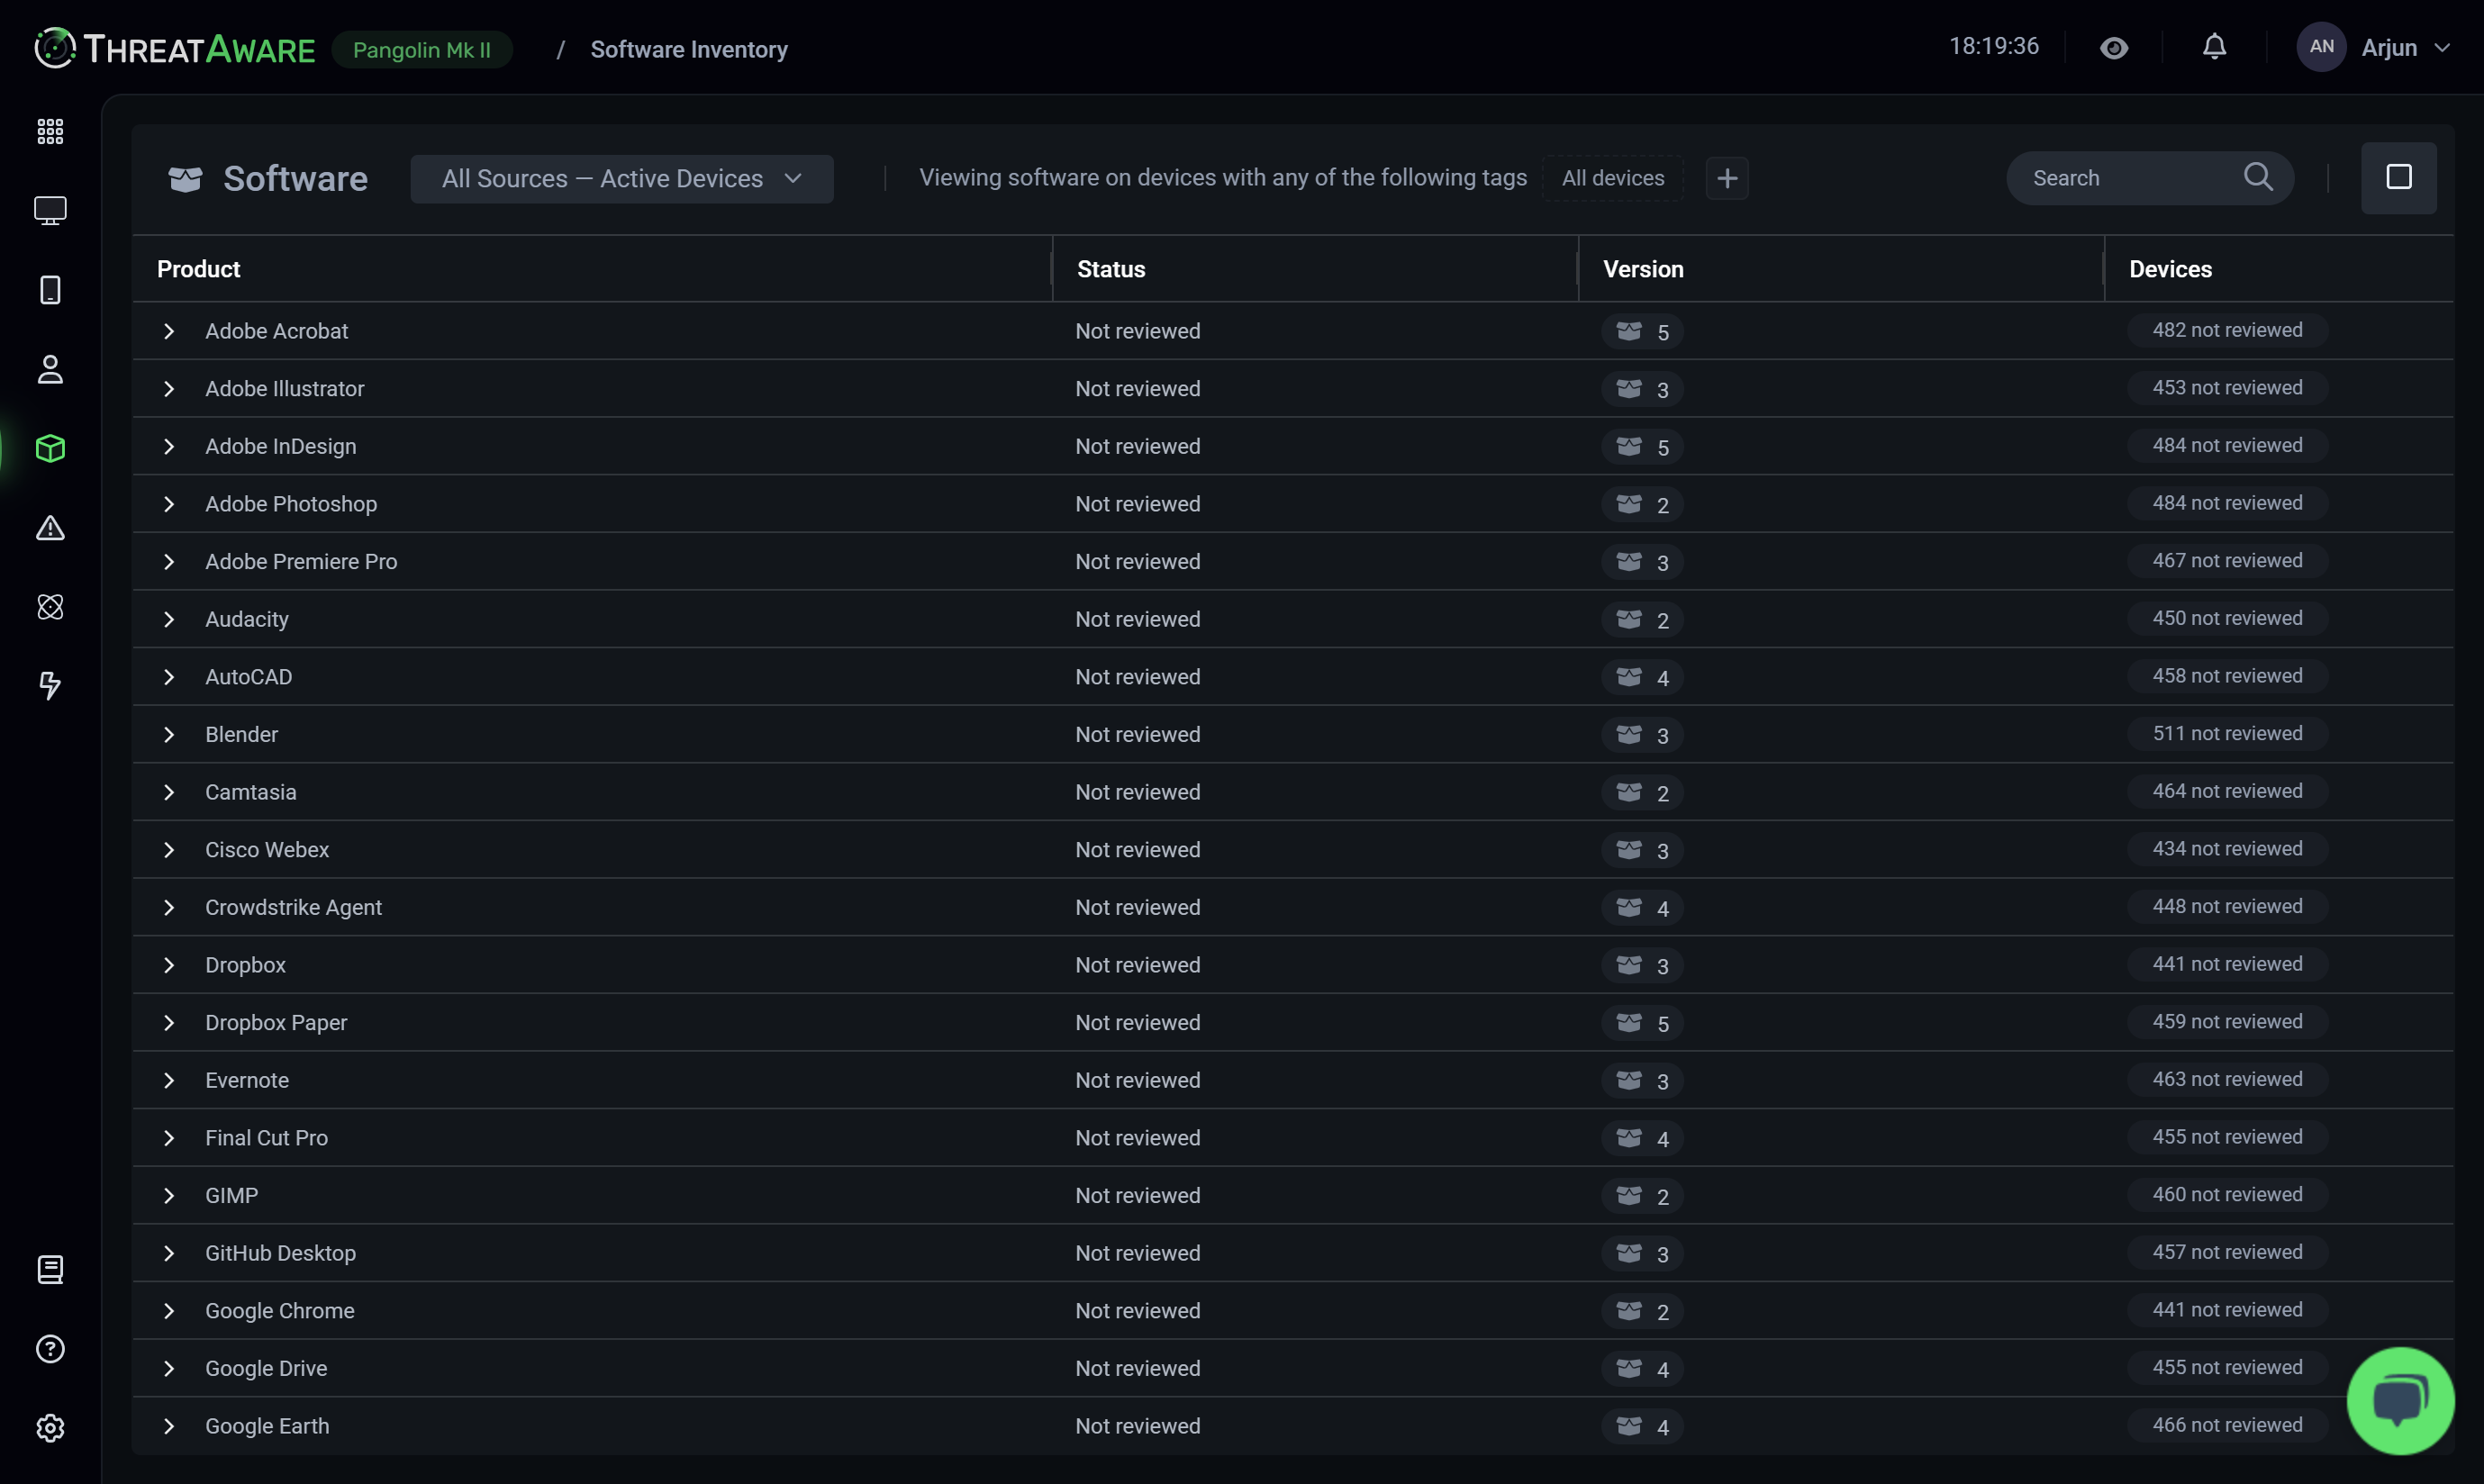Click 482 not reviewed for Adobe Acrobat
The image size is (2484, 1484).
click(x=2227, y=330)
